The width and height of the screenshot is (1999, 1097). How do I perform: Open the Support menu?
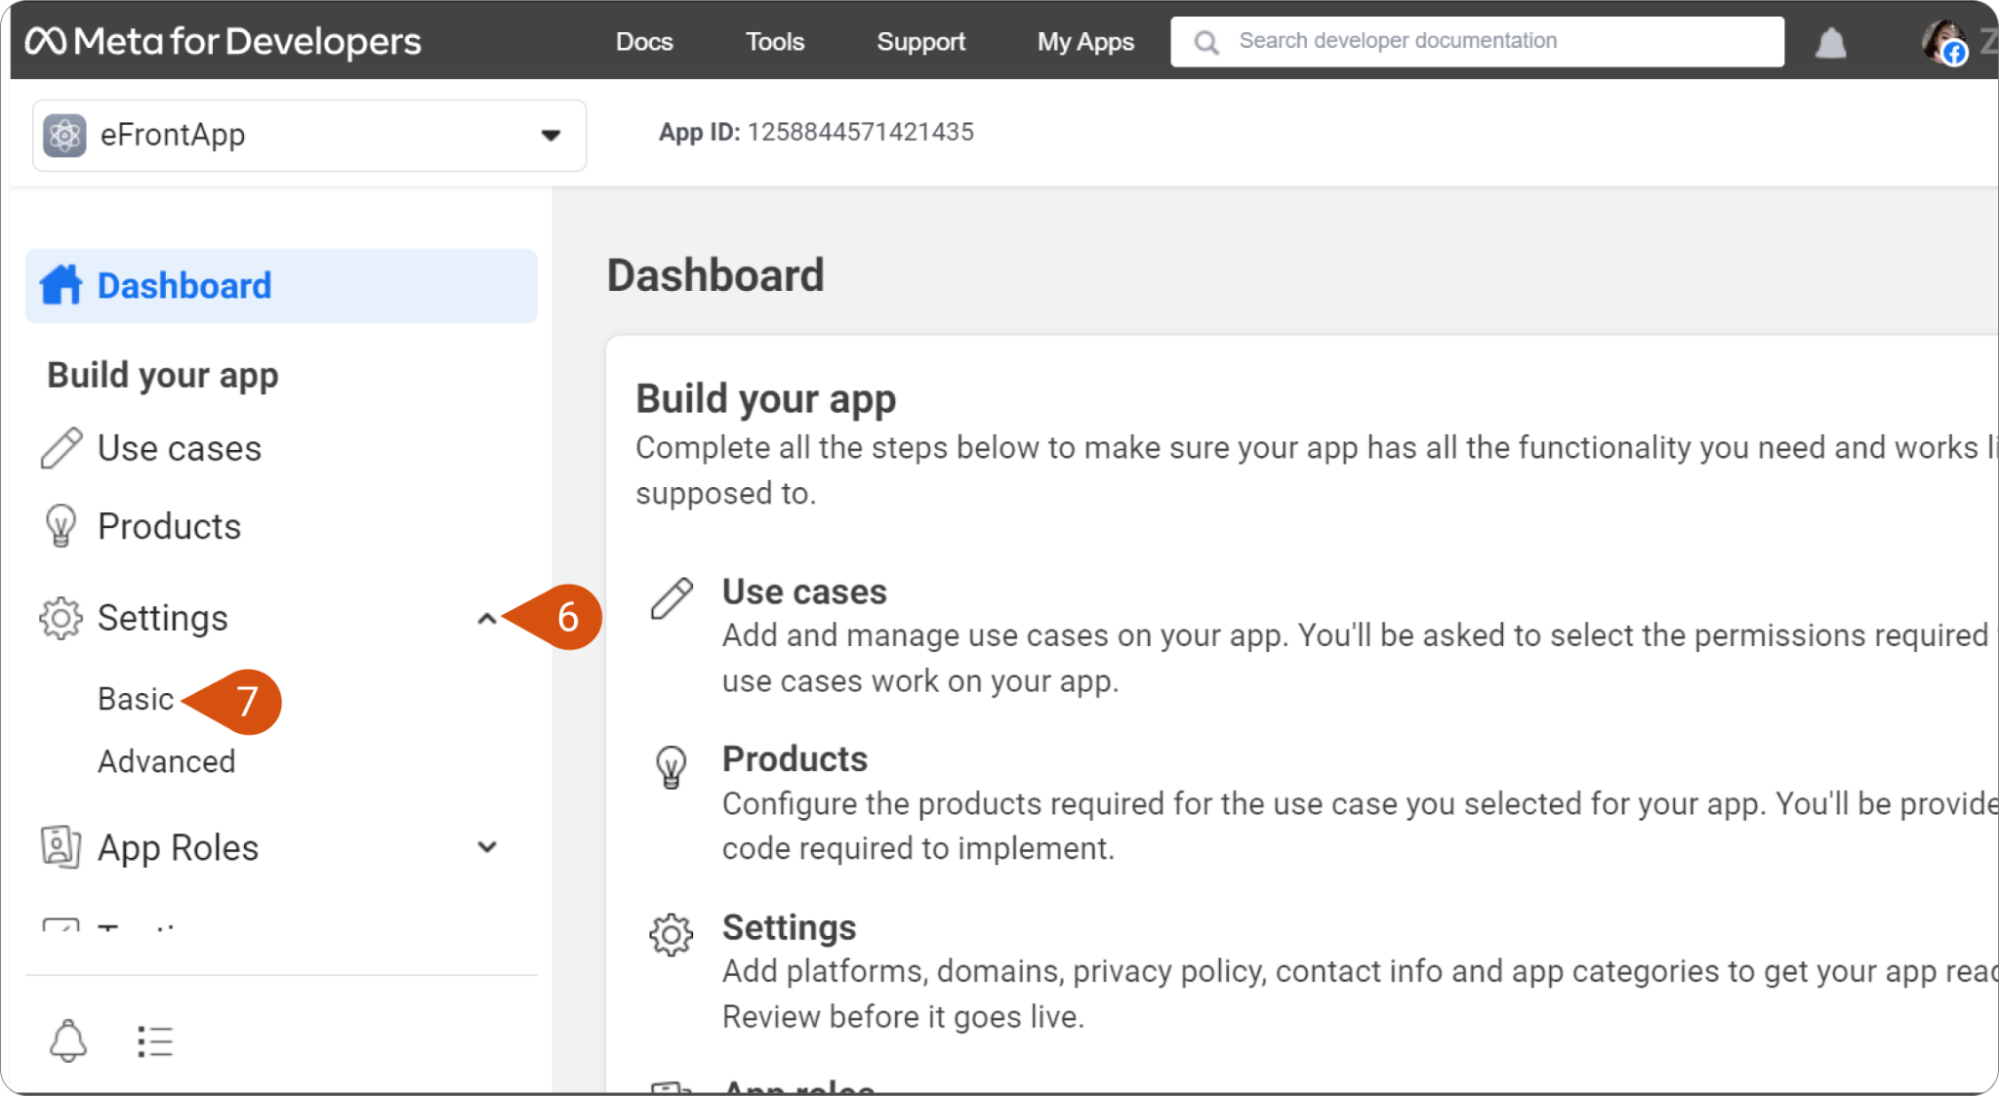click(x=921, y=41)
